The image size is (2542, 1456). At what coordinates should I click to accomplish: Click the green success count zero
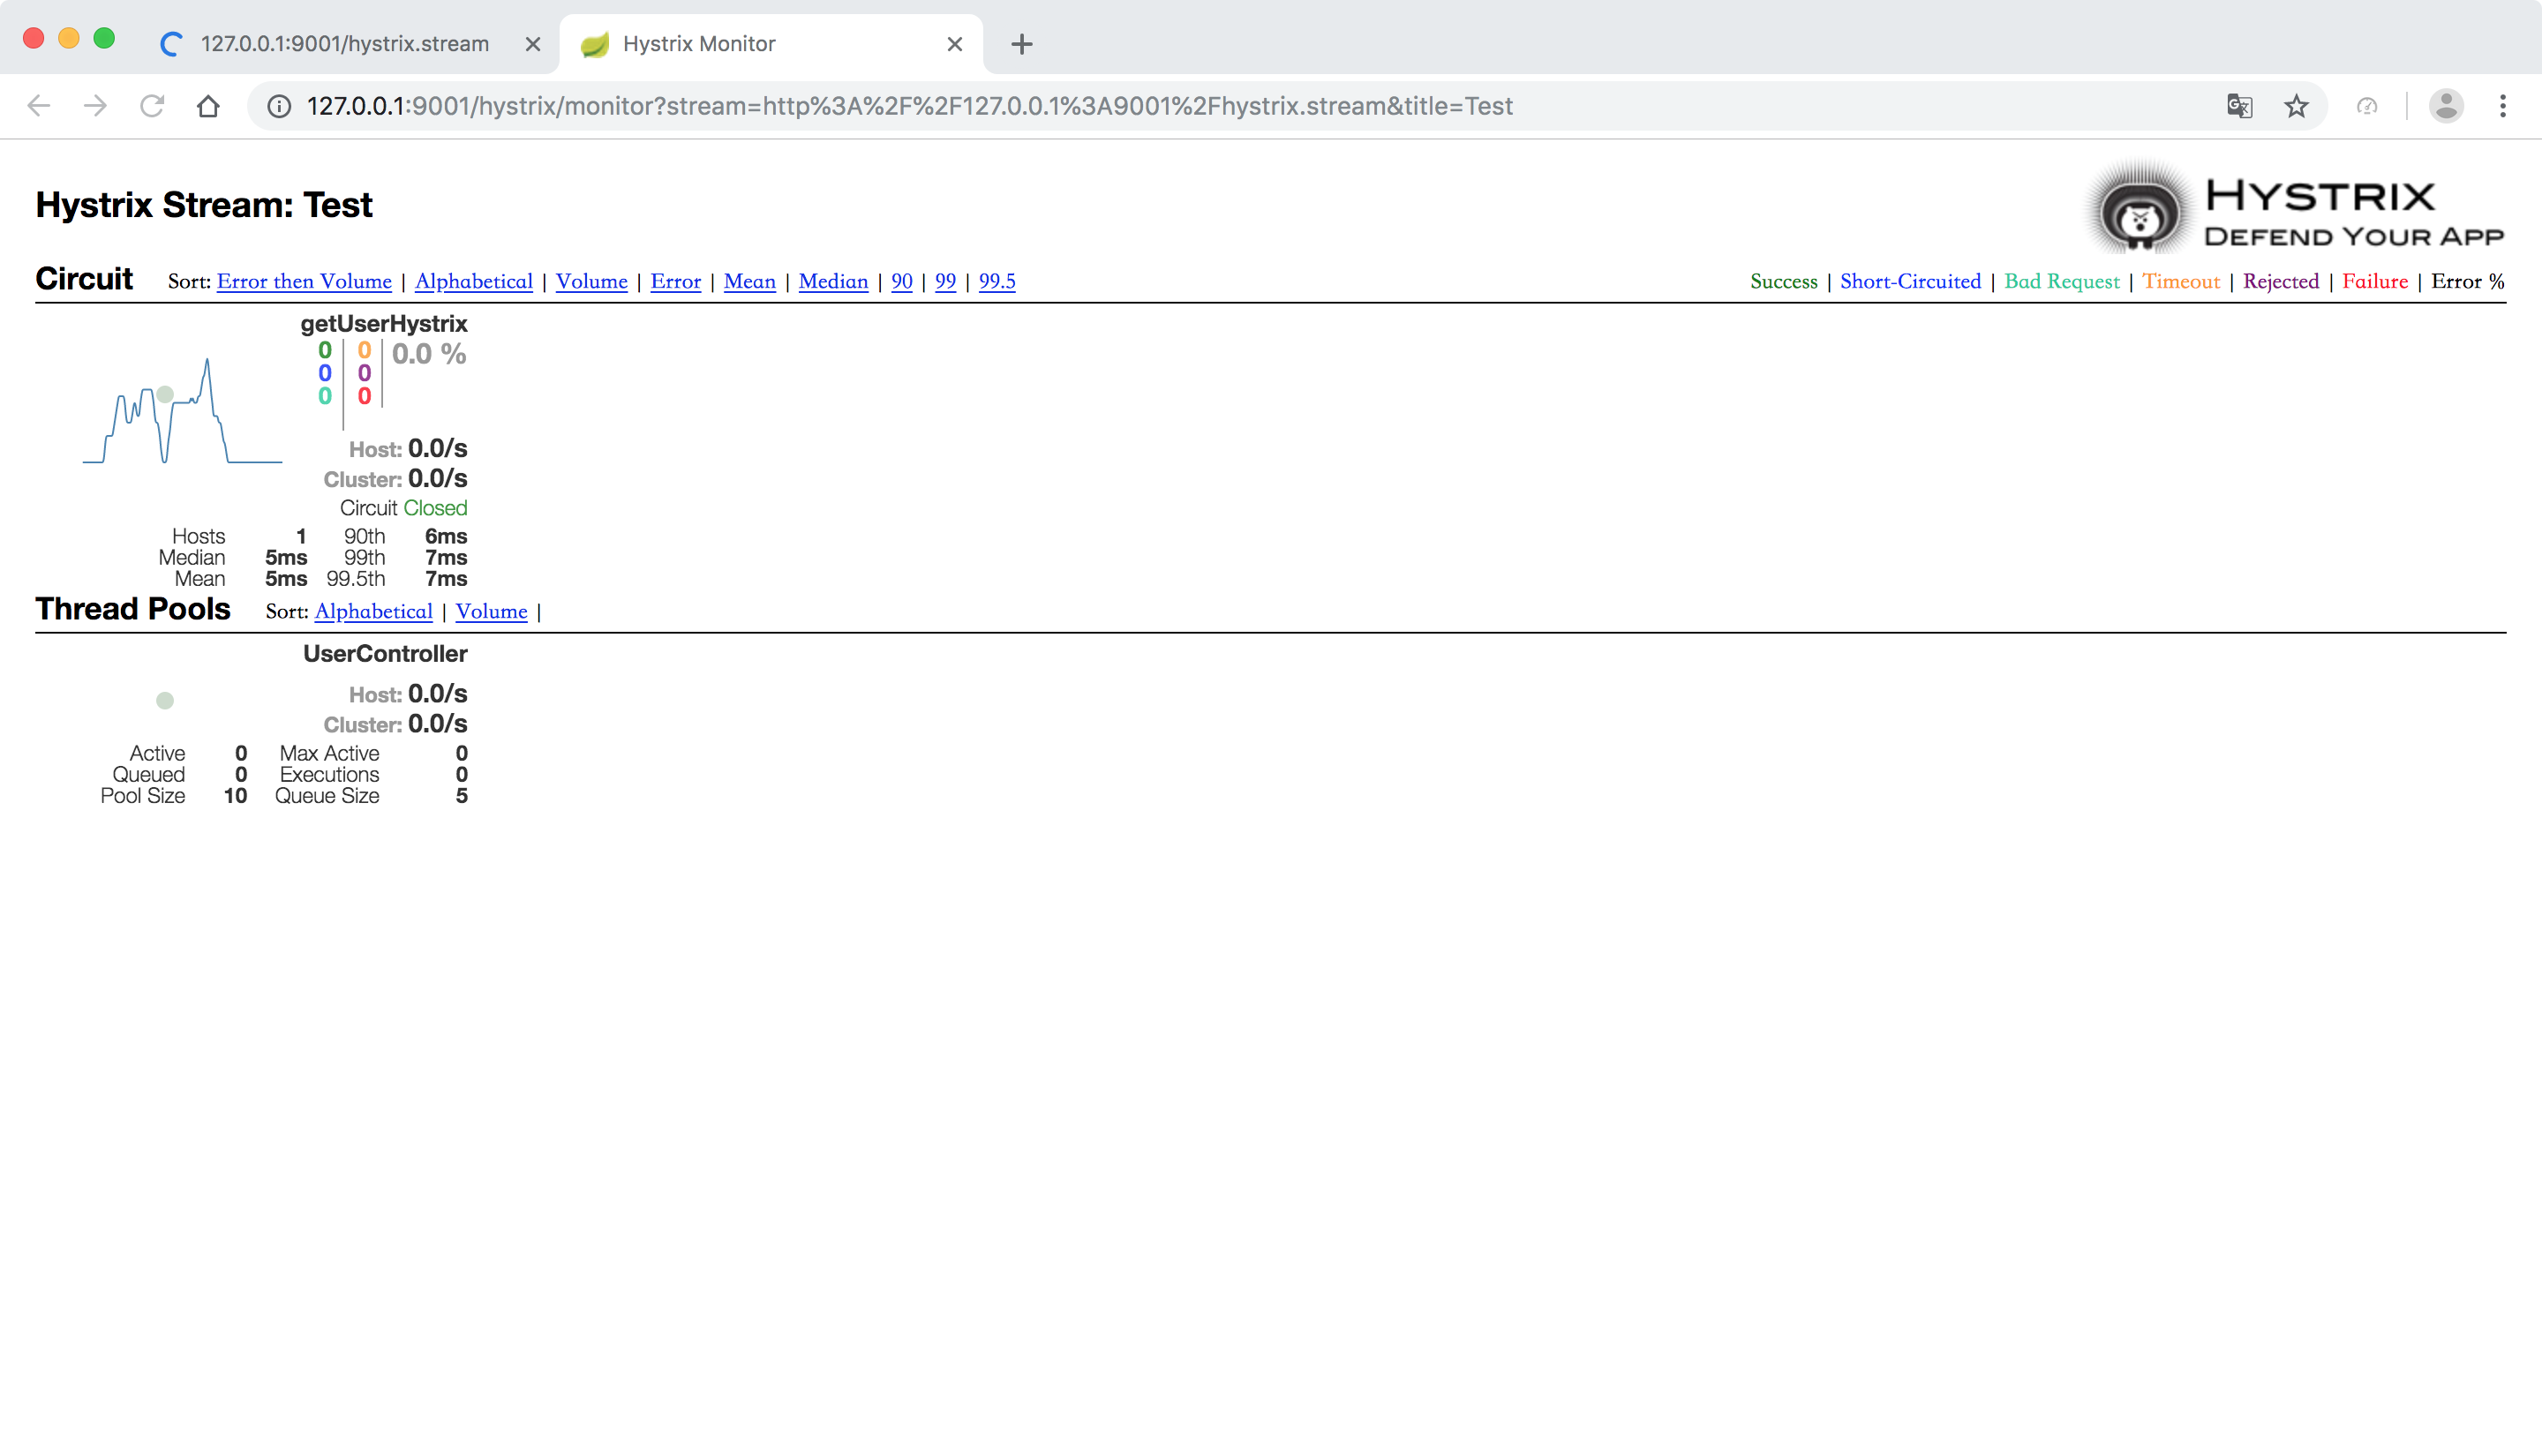[x=325, y=351]
